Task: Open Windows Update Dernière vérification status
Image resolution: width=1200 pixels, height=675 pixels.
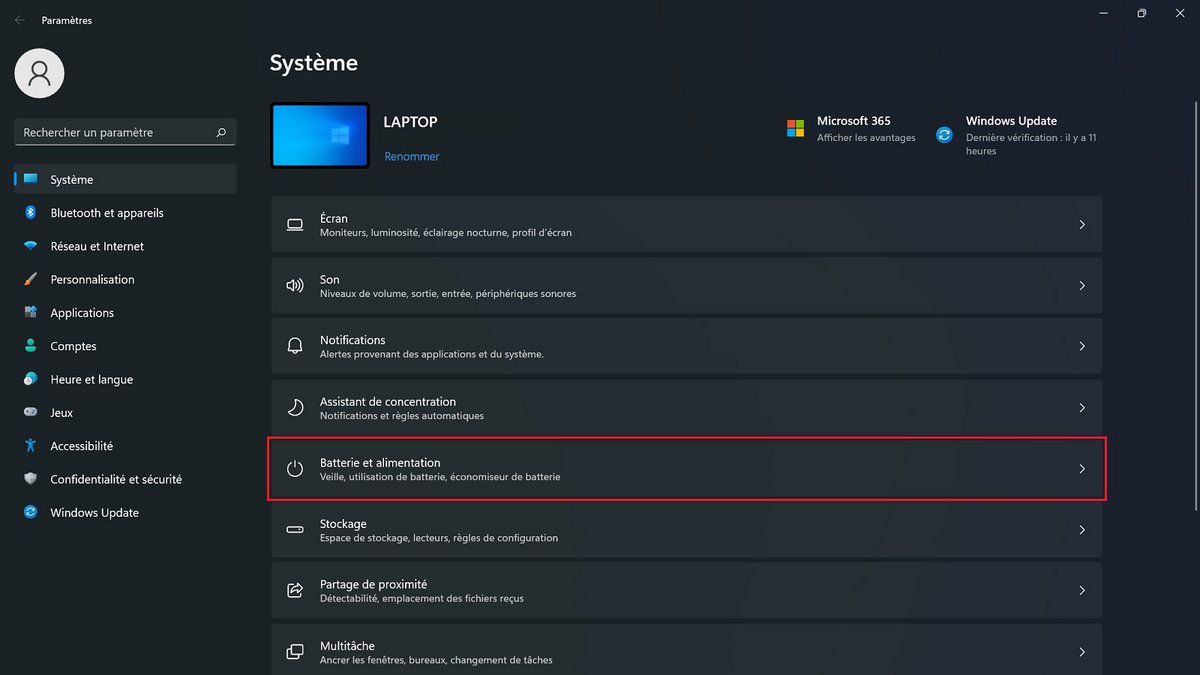Action: (1031, 144)
